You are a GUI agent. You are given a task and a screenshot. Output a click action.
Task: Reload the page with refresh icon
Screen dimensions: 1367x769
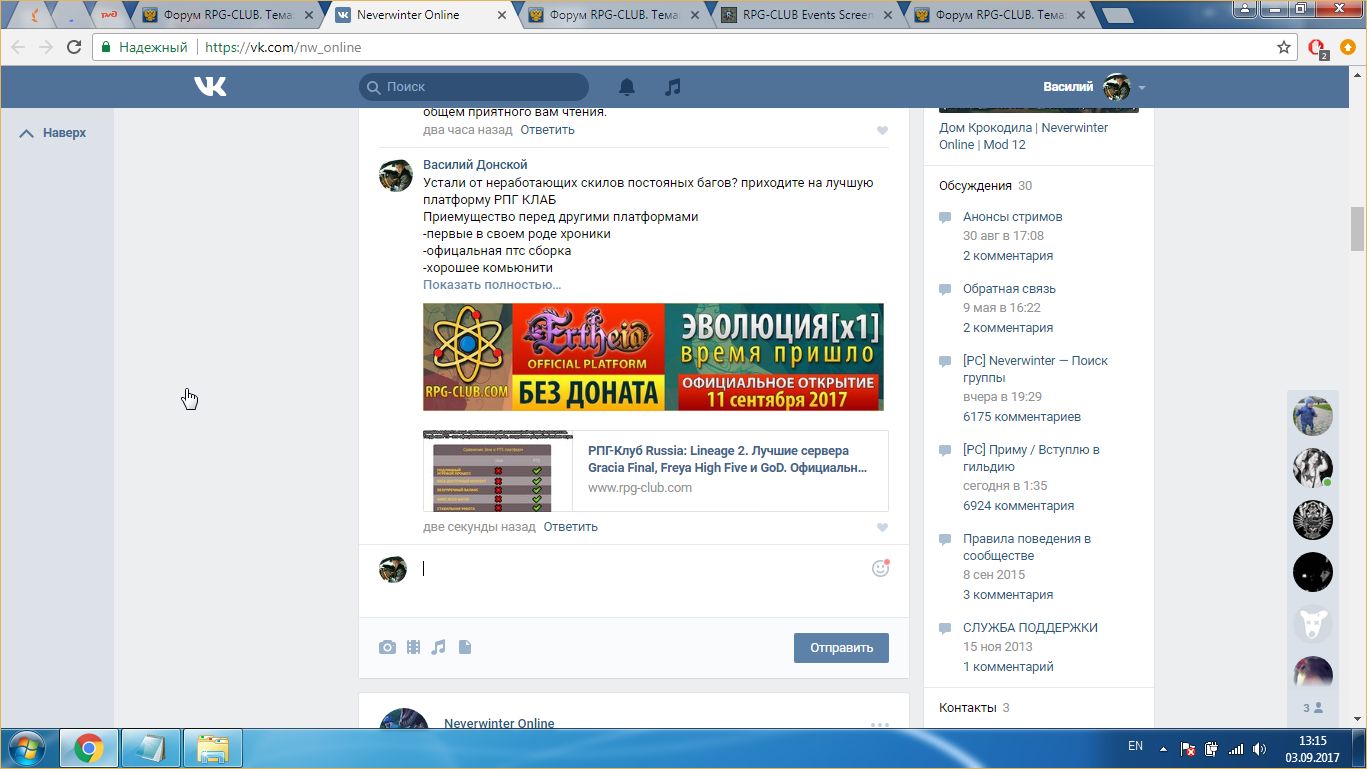coord(74,47)
